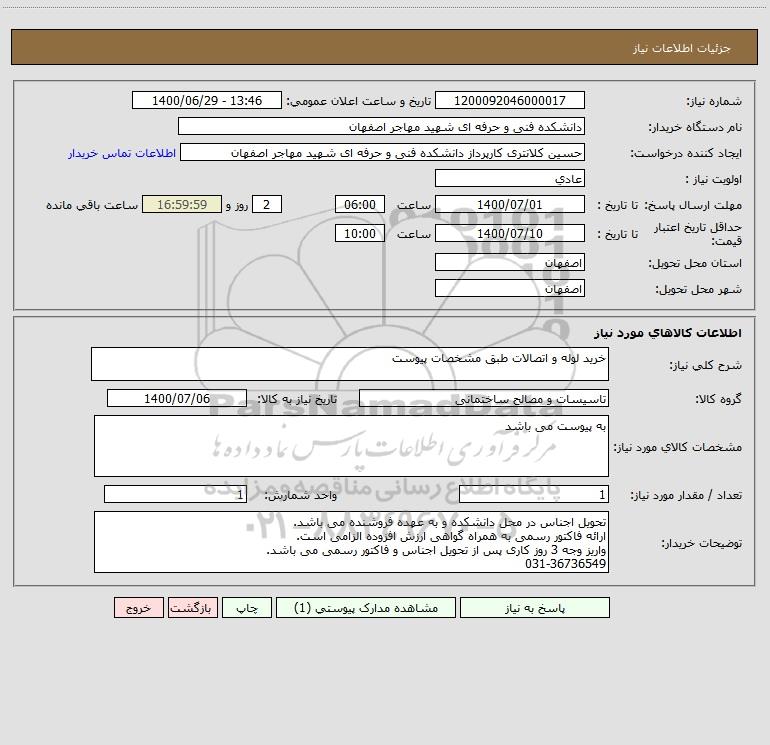Click the quantity field next to تعداد / مقدار مورد نیاز
Viewport: 770px width, 745px height.
[534, 494]
